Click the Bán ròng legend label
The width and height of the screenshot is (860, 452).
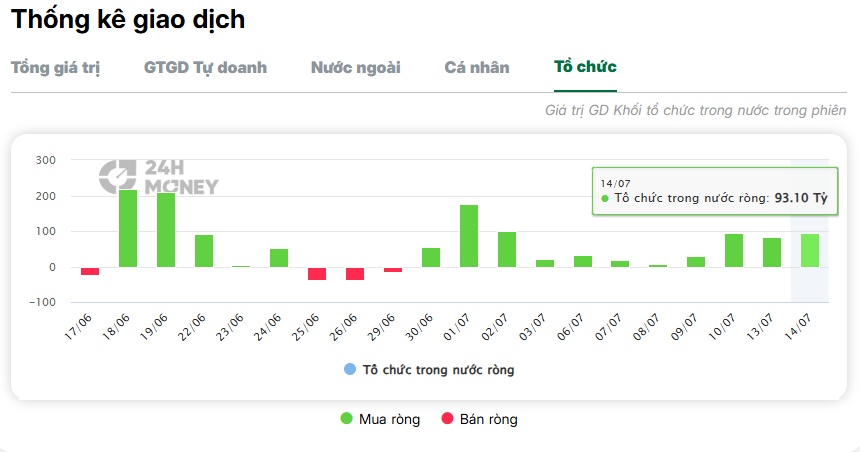coord(489,419)
